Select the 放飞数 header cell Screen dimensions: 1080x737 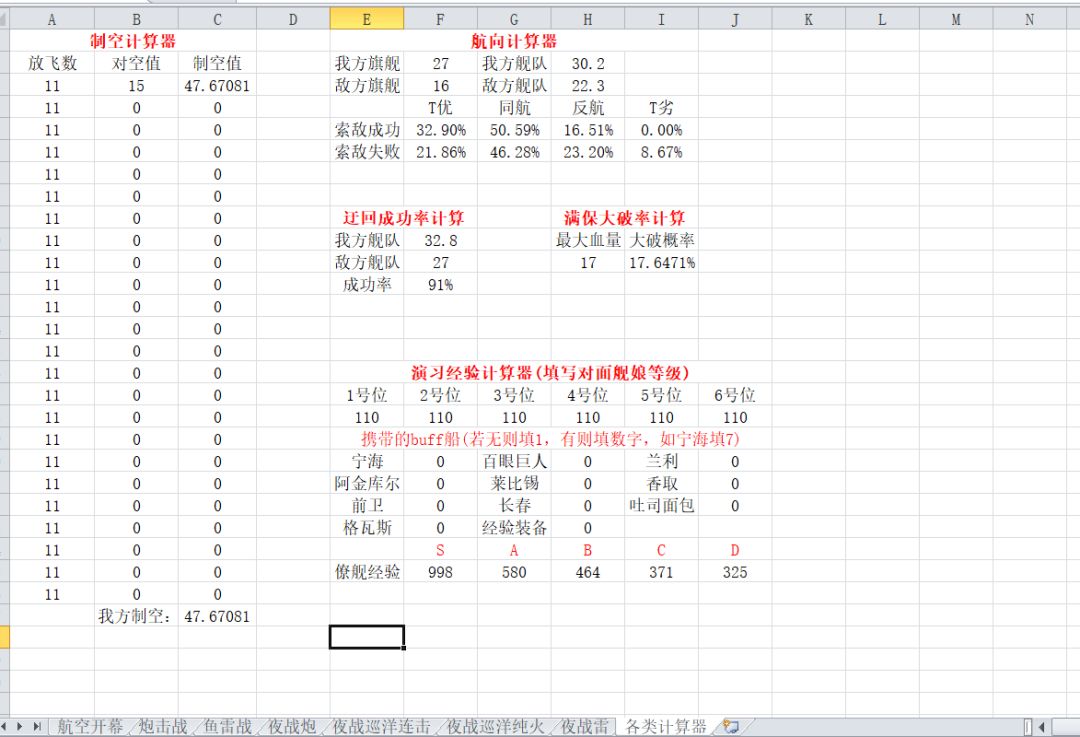point(52,63)
